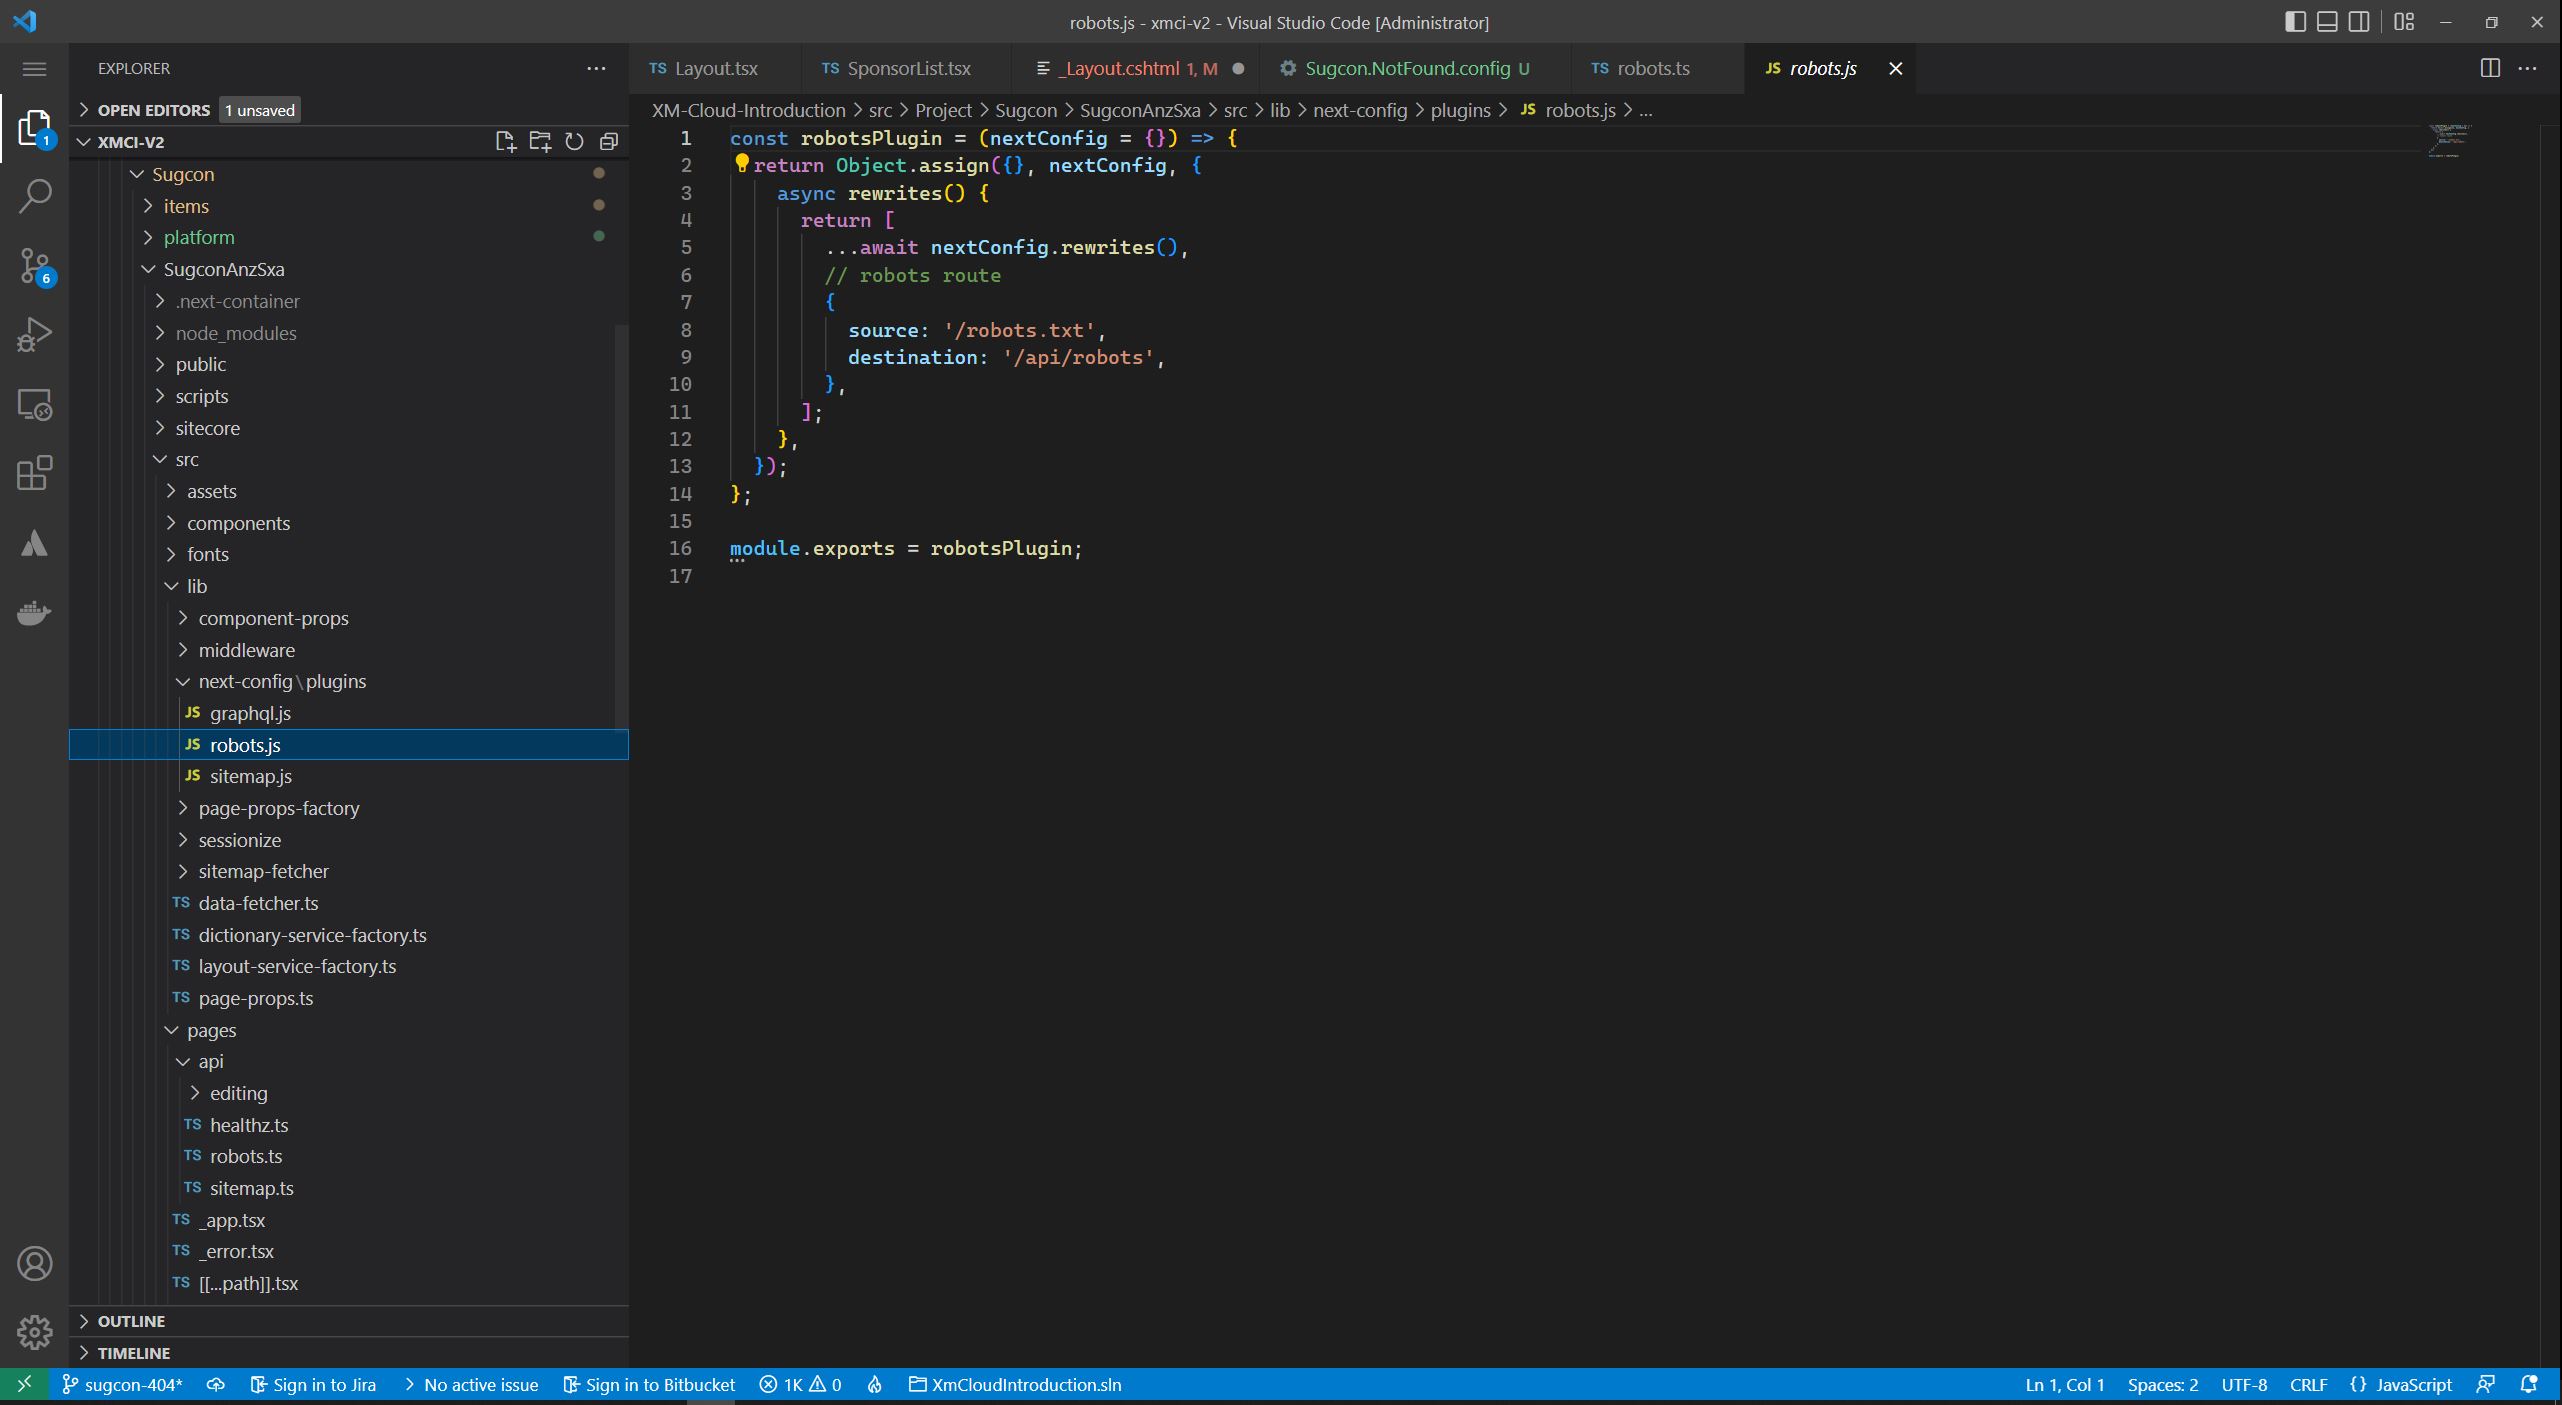Open Remote Explorer view icon
Screen dimensions: 2562x1405
[34, 405]
